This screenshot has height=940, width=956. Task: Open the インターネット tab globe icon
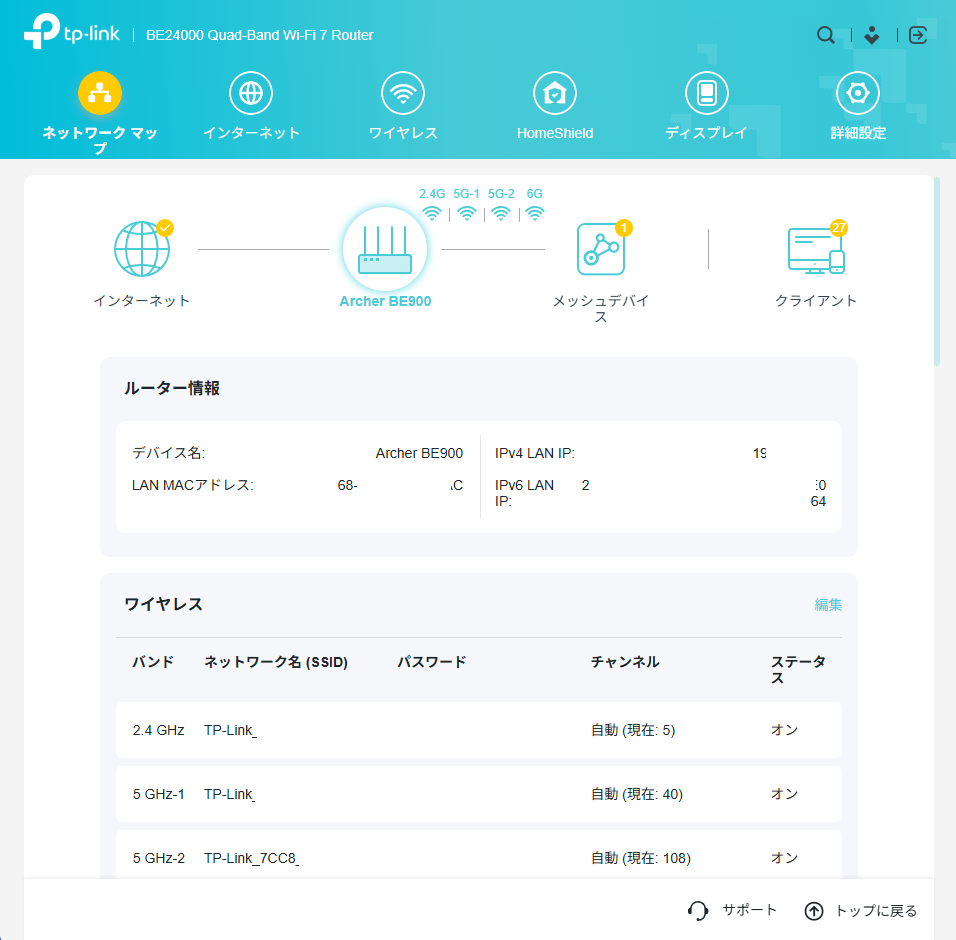point(251,93)
